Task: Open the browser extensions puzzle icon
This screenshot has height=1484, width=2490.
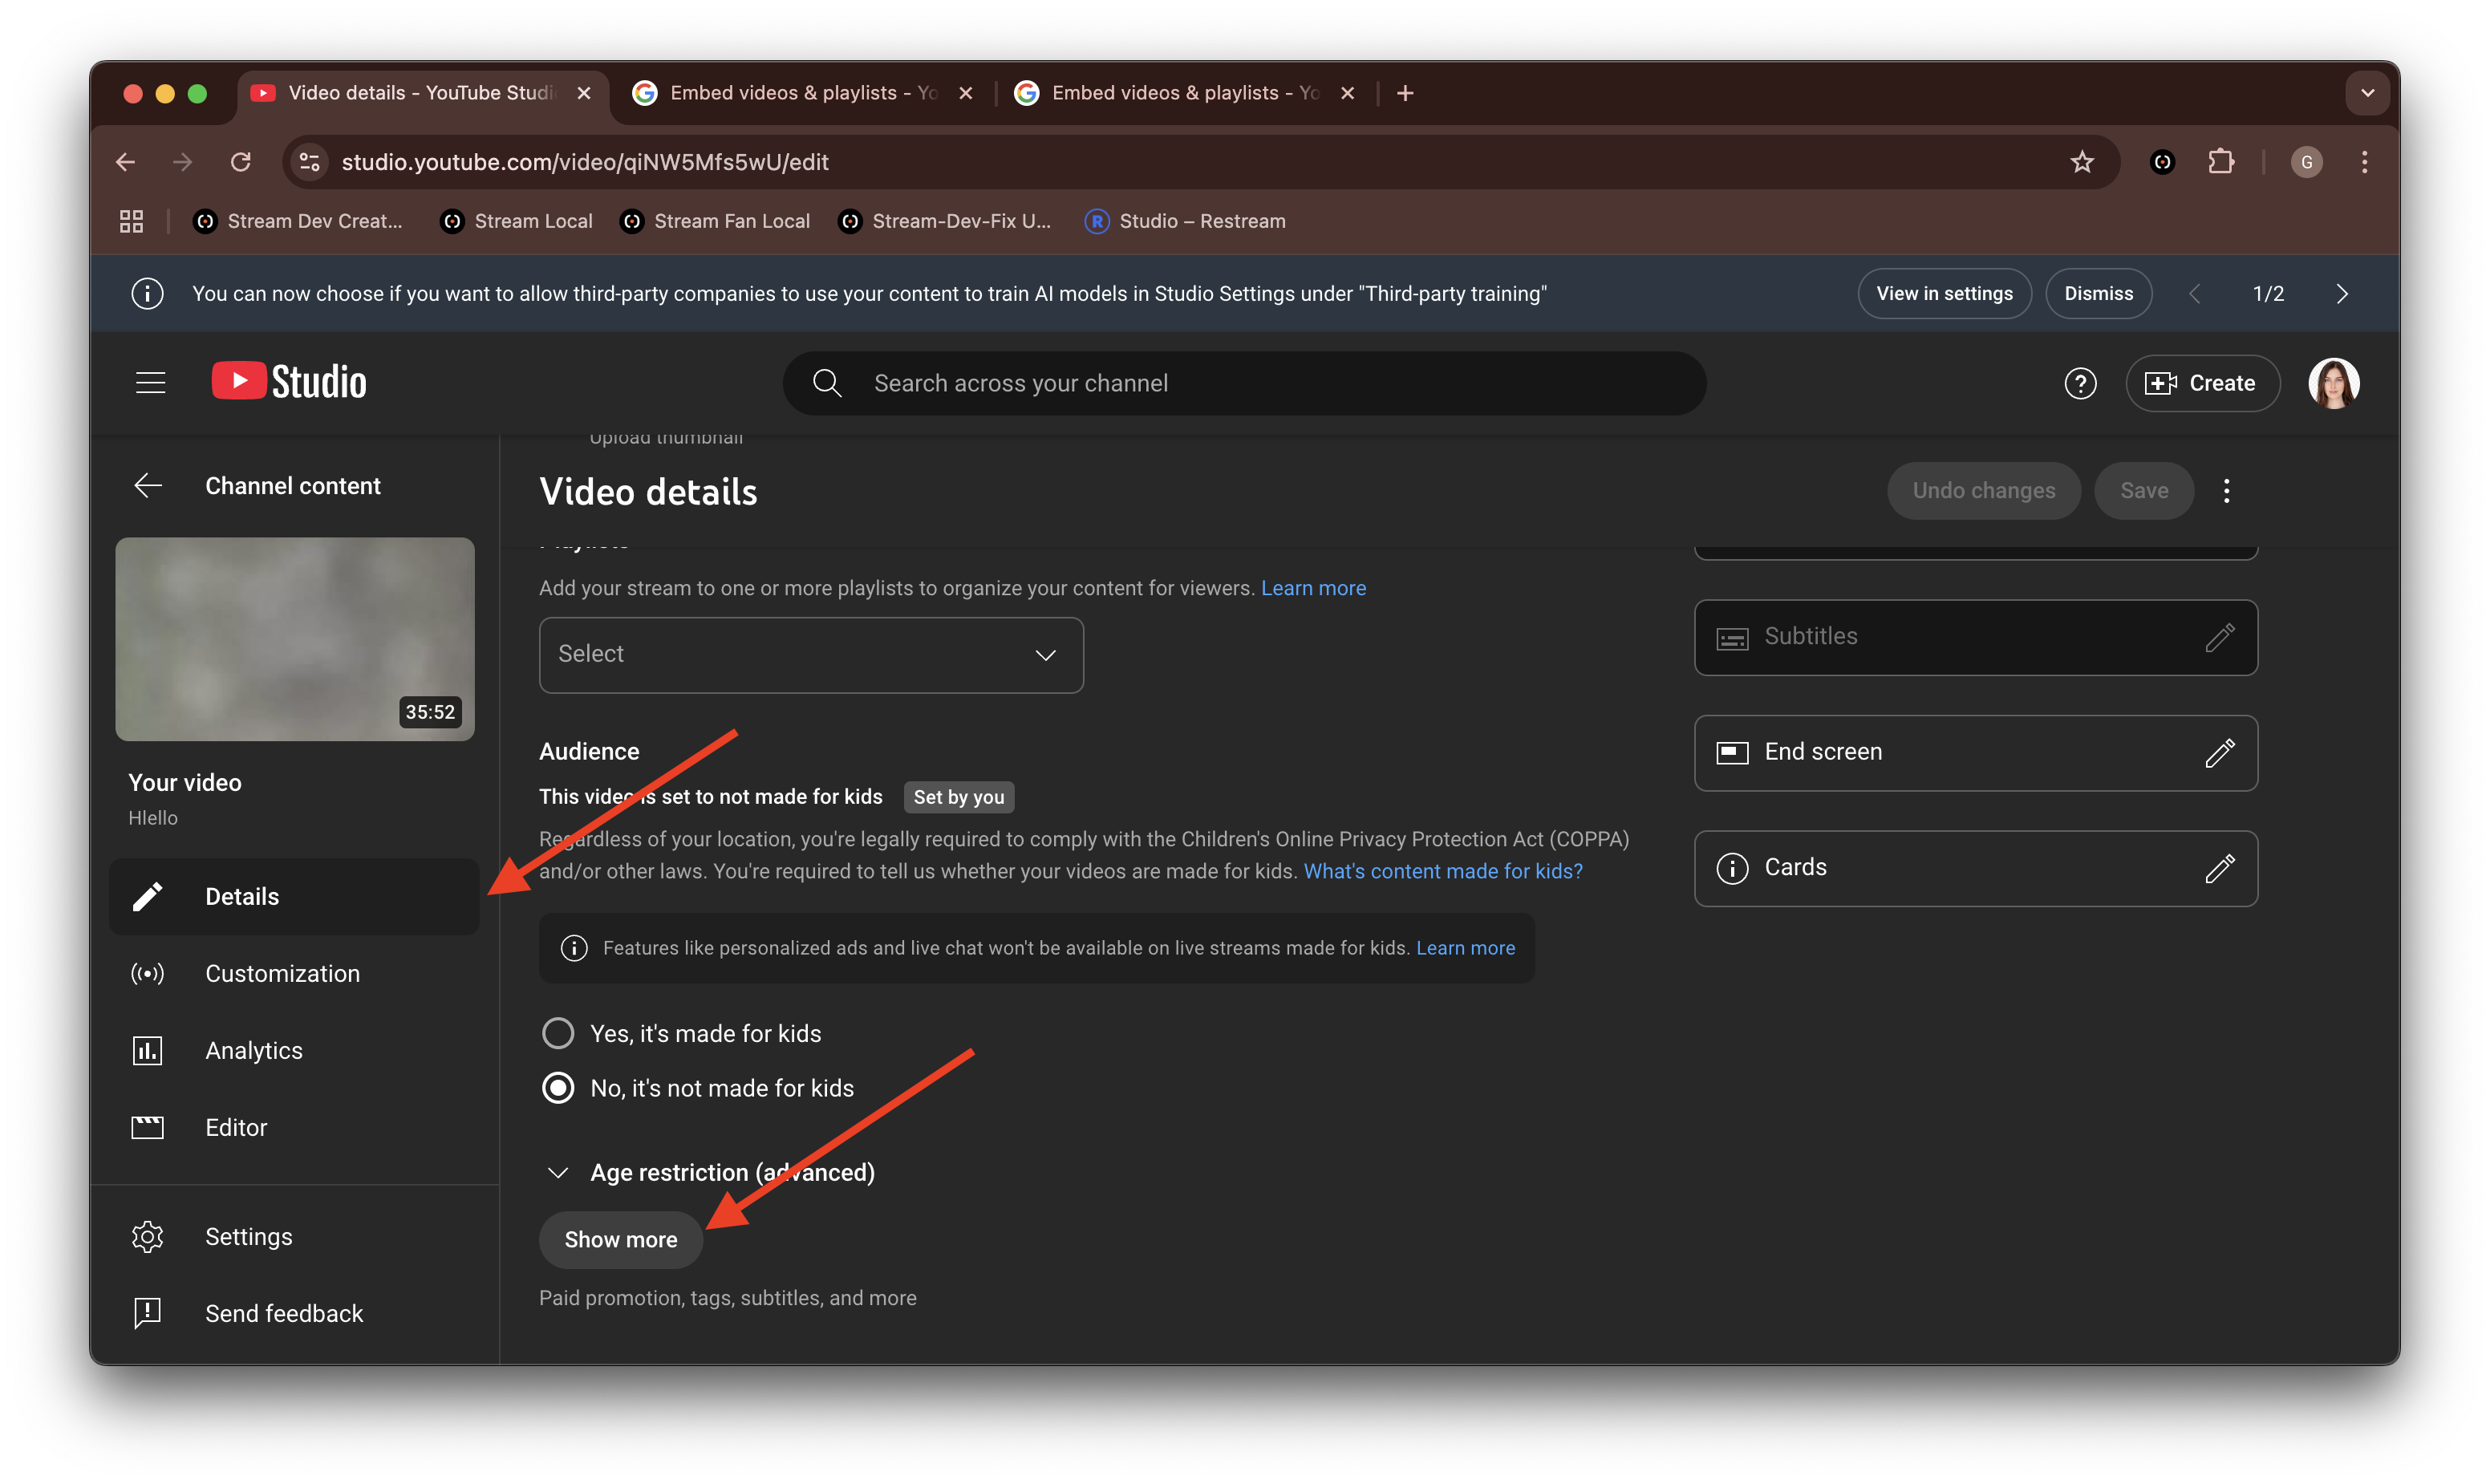Action: coord(2220,162)
